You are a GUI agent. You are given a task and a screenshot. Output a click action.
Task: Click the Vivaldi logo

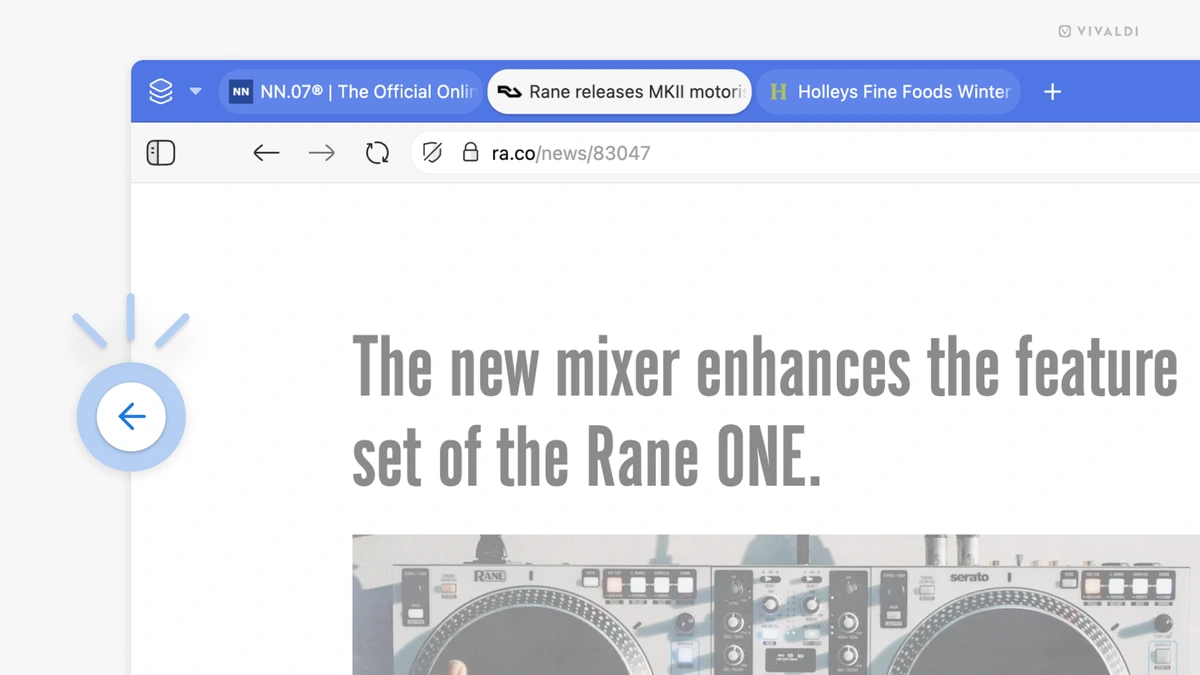(x=1098, y=31)
